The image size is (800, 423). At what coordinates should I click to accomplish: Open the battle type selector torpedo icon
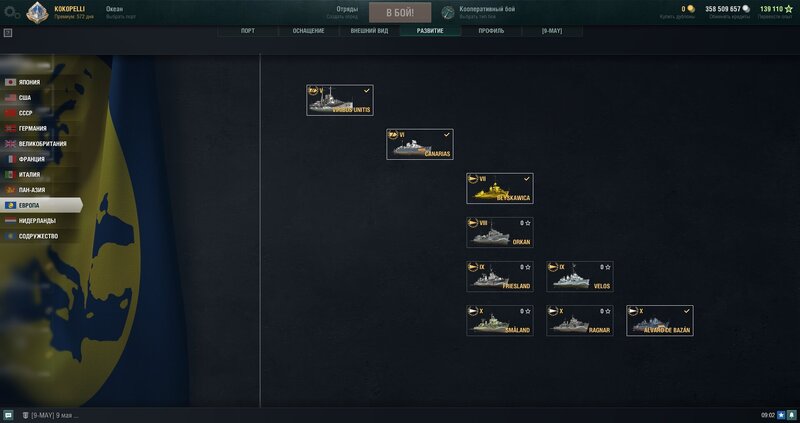click(448, 13)
